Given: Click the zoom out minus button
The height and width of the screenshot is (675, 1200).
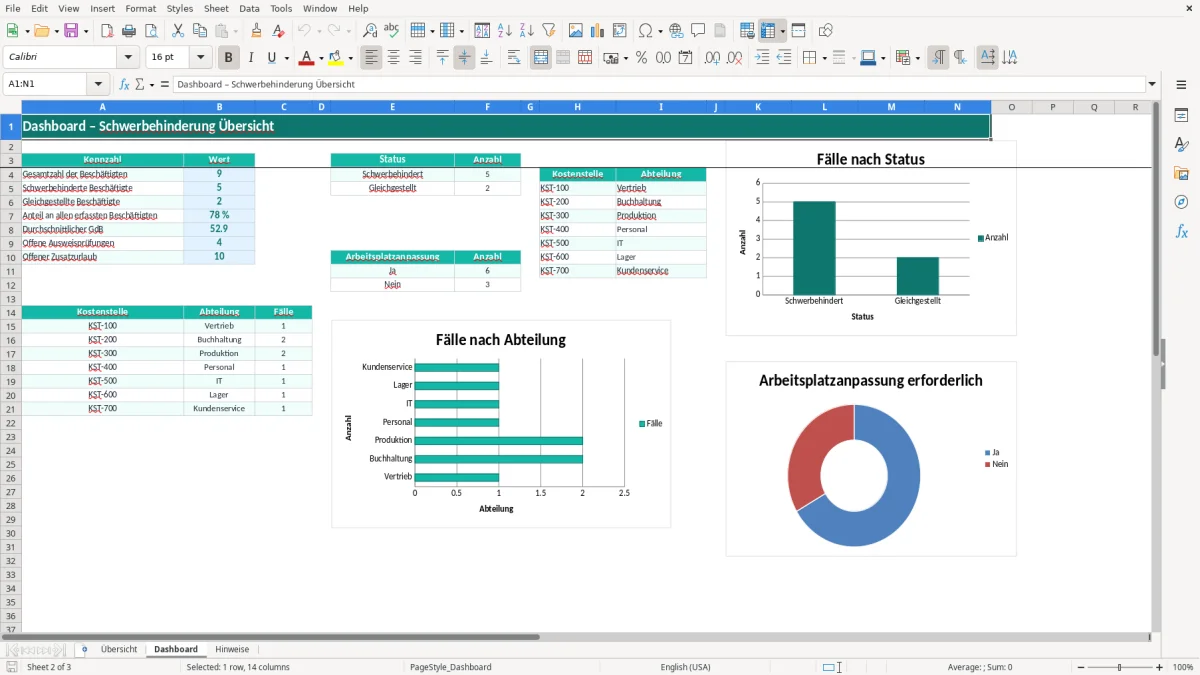Looking at the screenshot, I should [x=1080, y=667].
